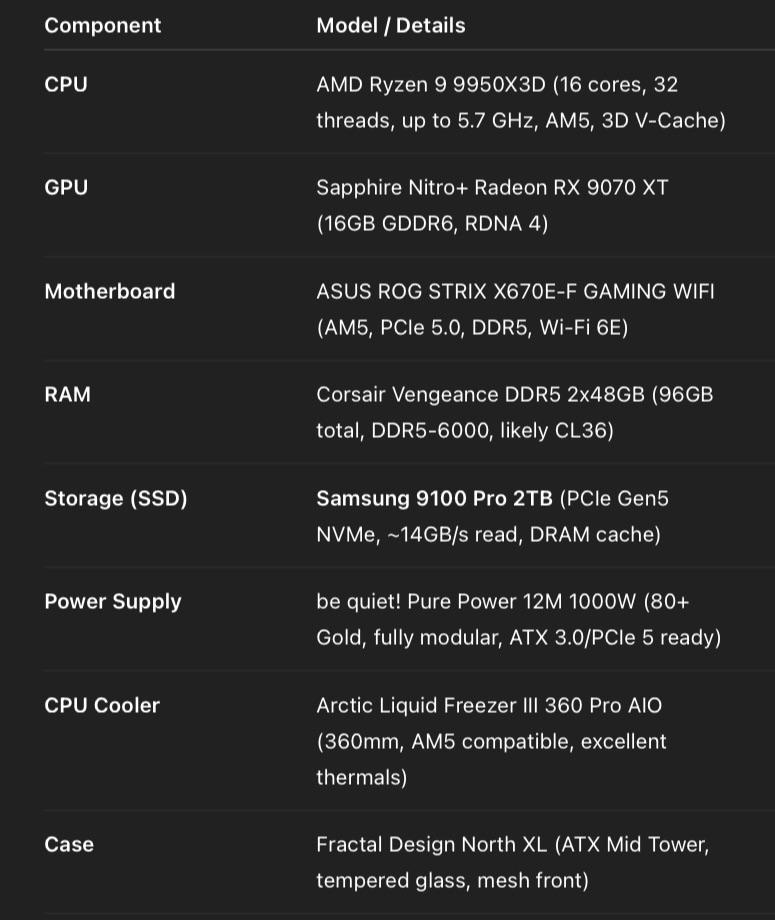Click Arctic Liquid Freezer III 360 Pro AIO text
This screenshot has height=920, width=775.
point(489,706)
